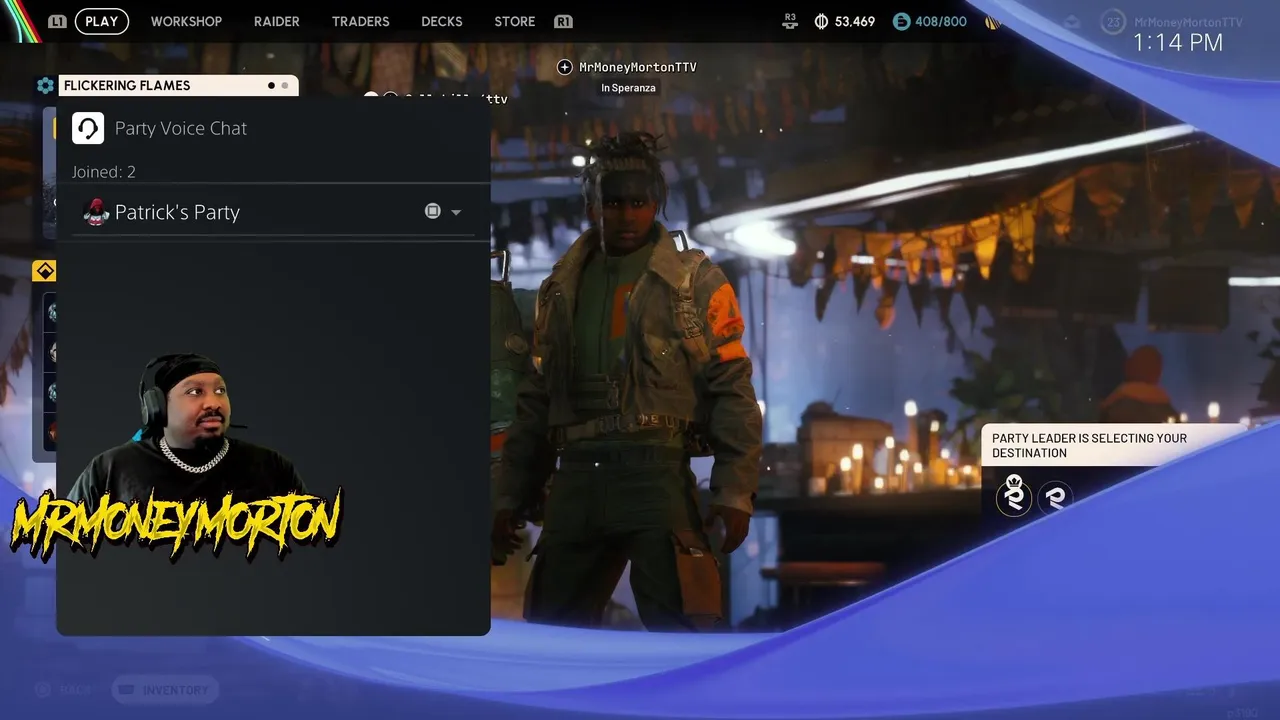Click the 408/800 token count

(940, 21)
